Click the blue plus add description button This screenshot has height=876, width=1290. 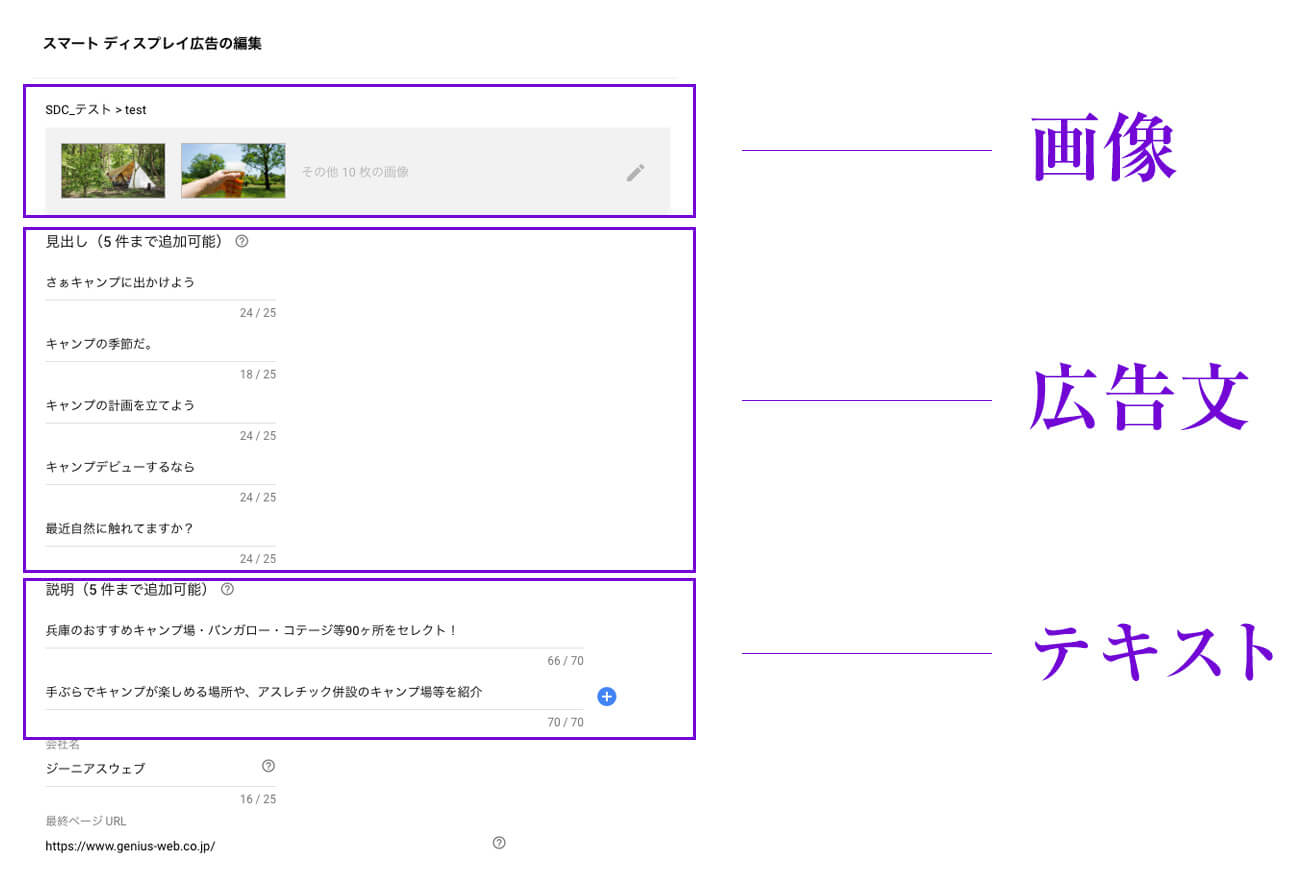point(606,697)
